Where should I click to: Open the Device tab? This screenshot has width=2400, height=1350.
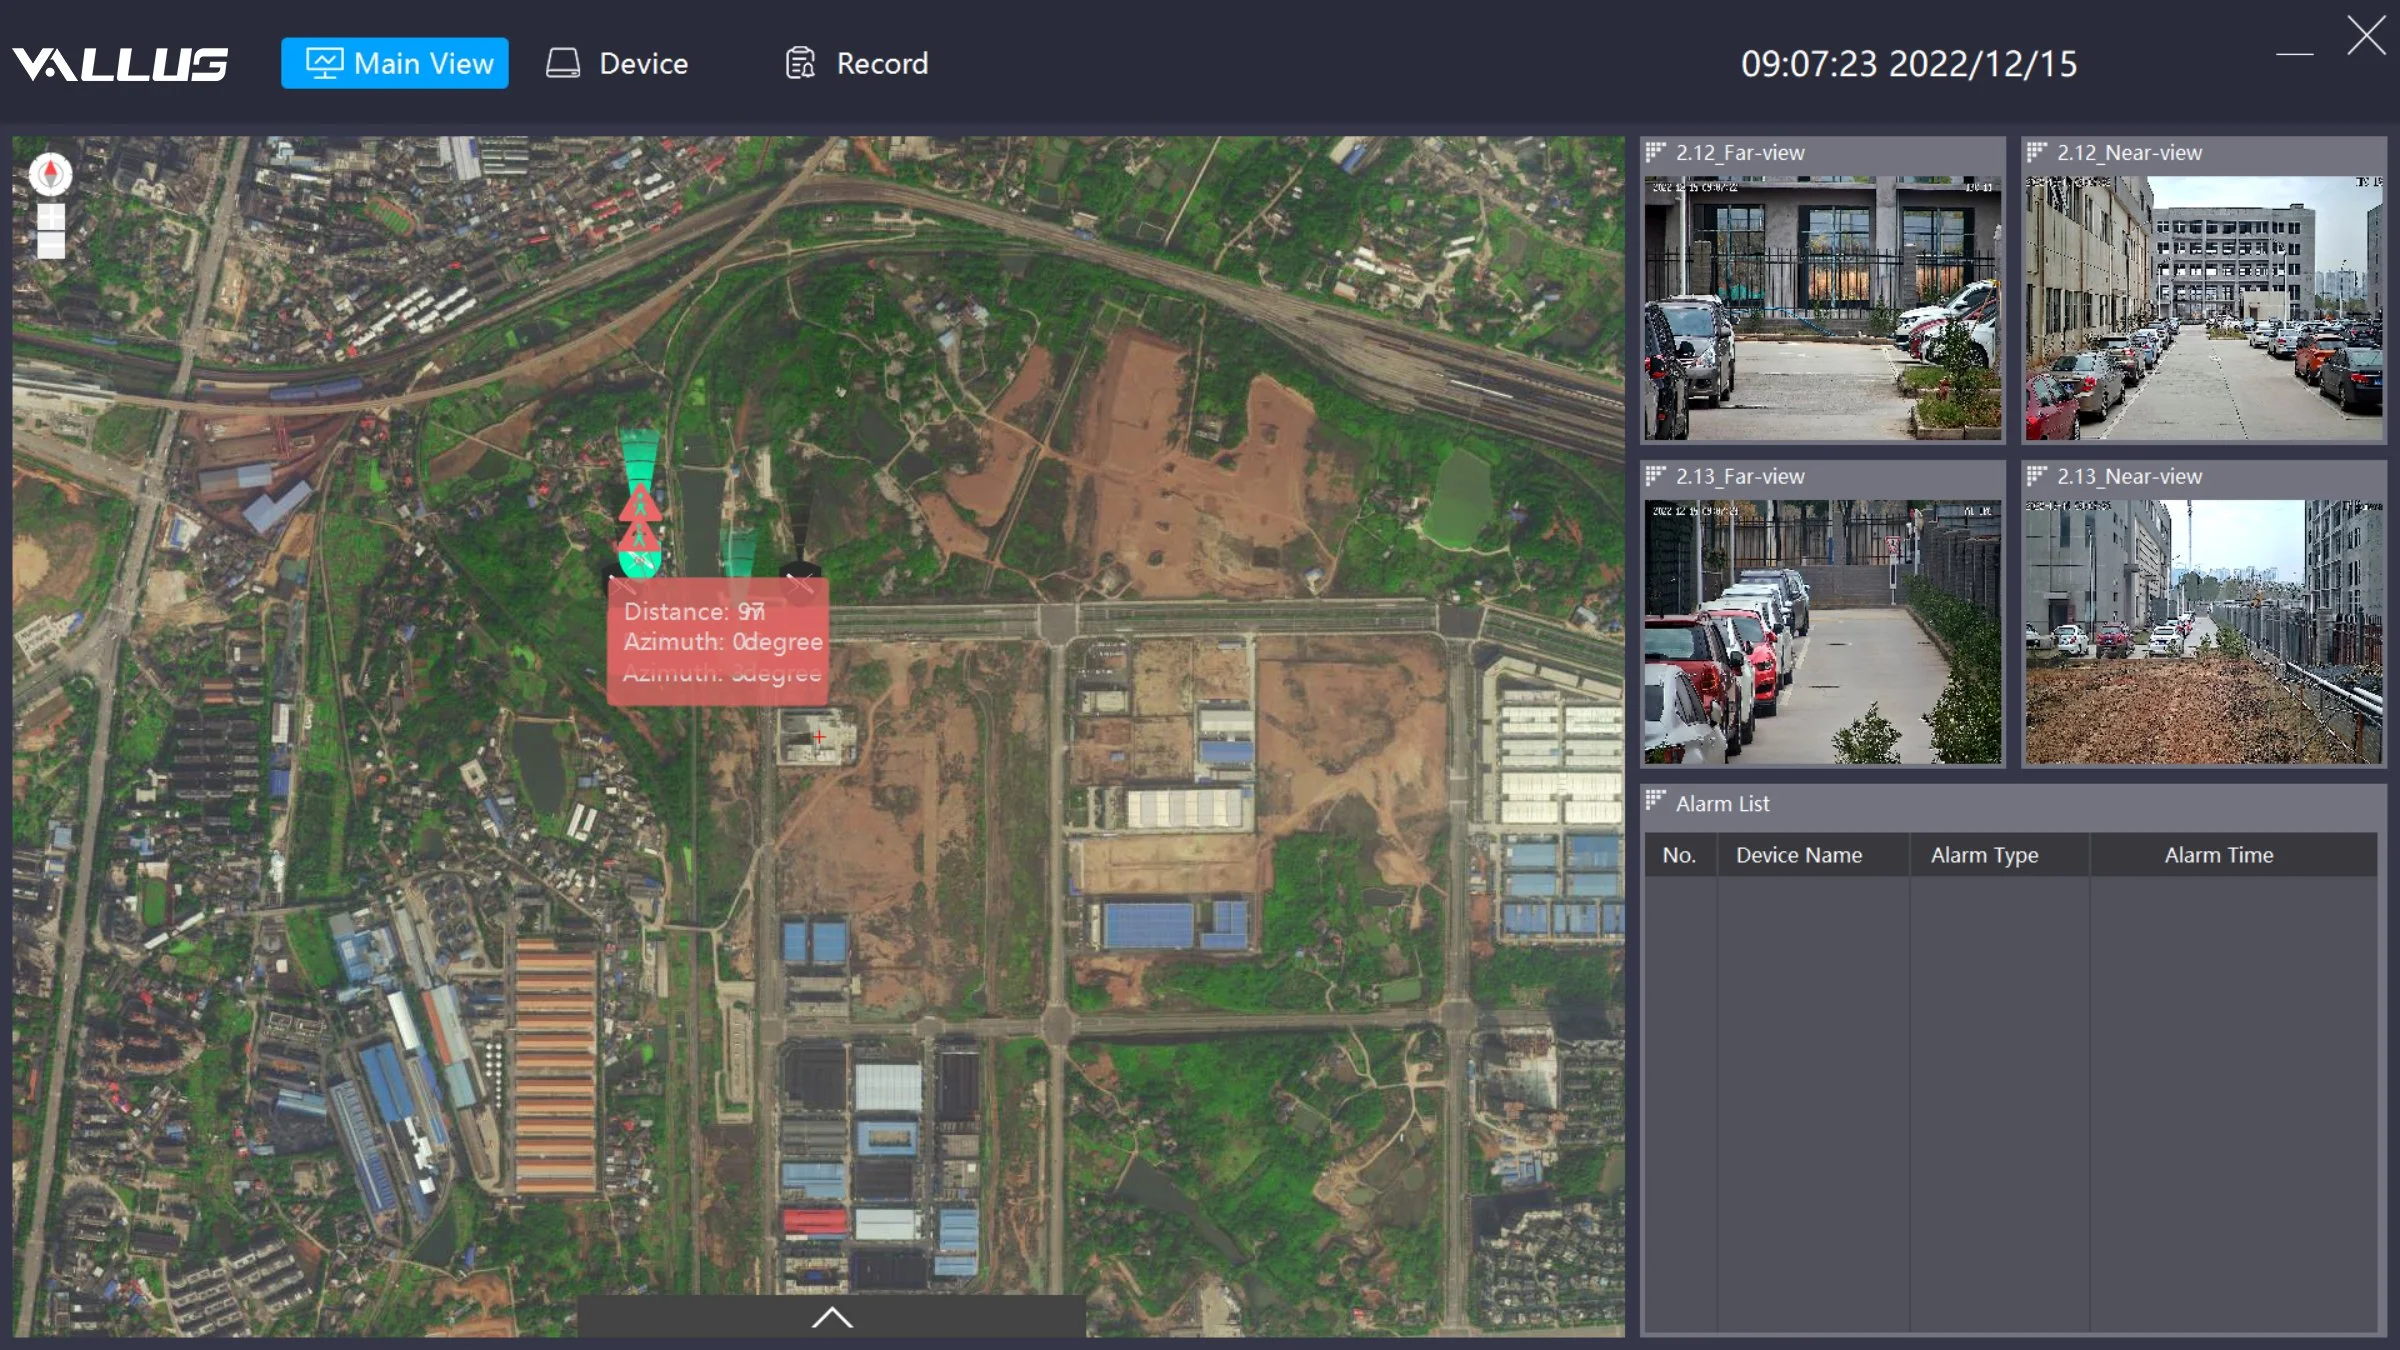coord(618,64)
